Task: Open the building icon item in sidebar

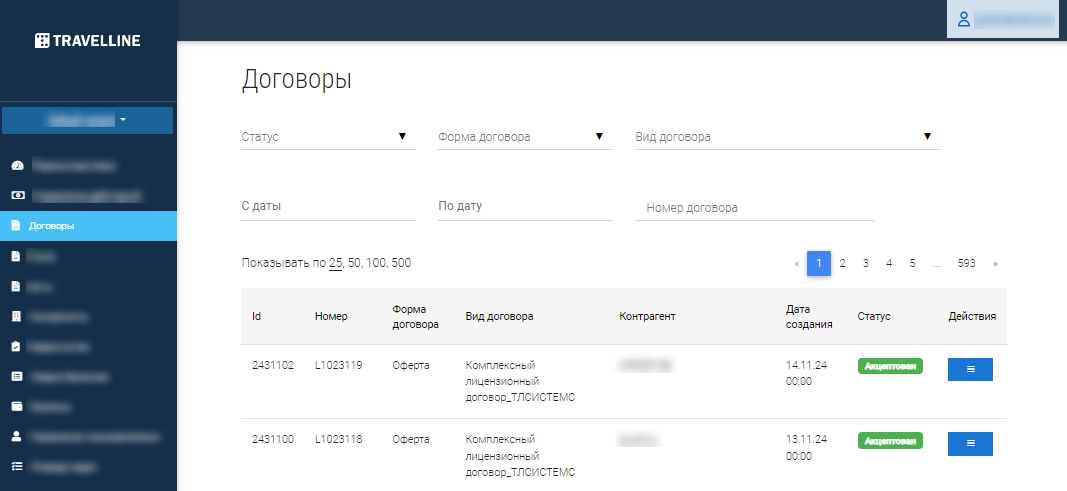Action: [x=16, y=316]
